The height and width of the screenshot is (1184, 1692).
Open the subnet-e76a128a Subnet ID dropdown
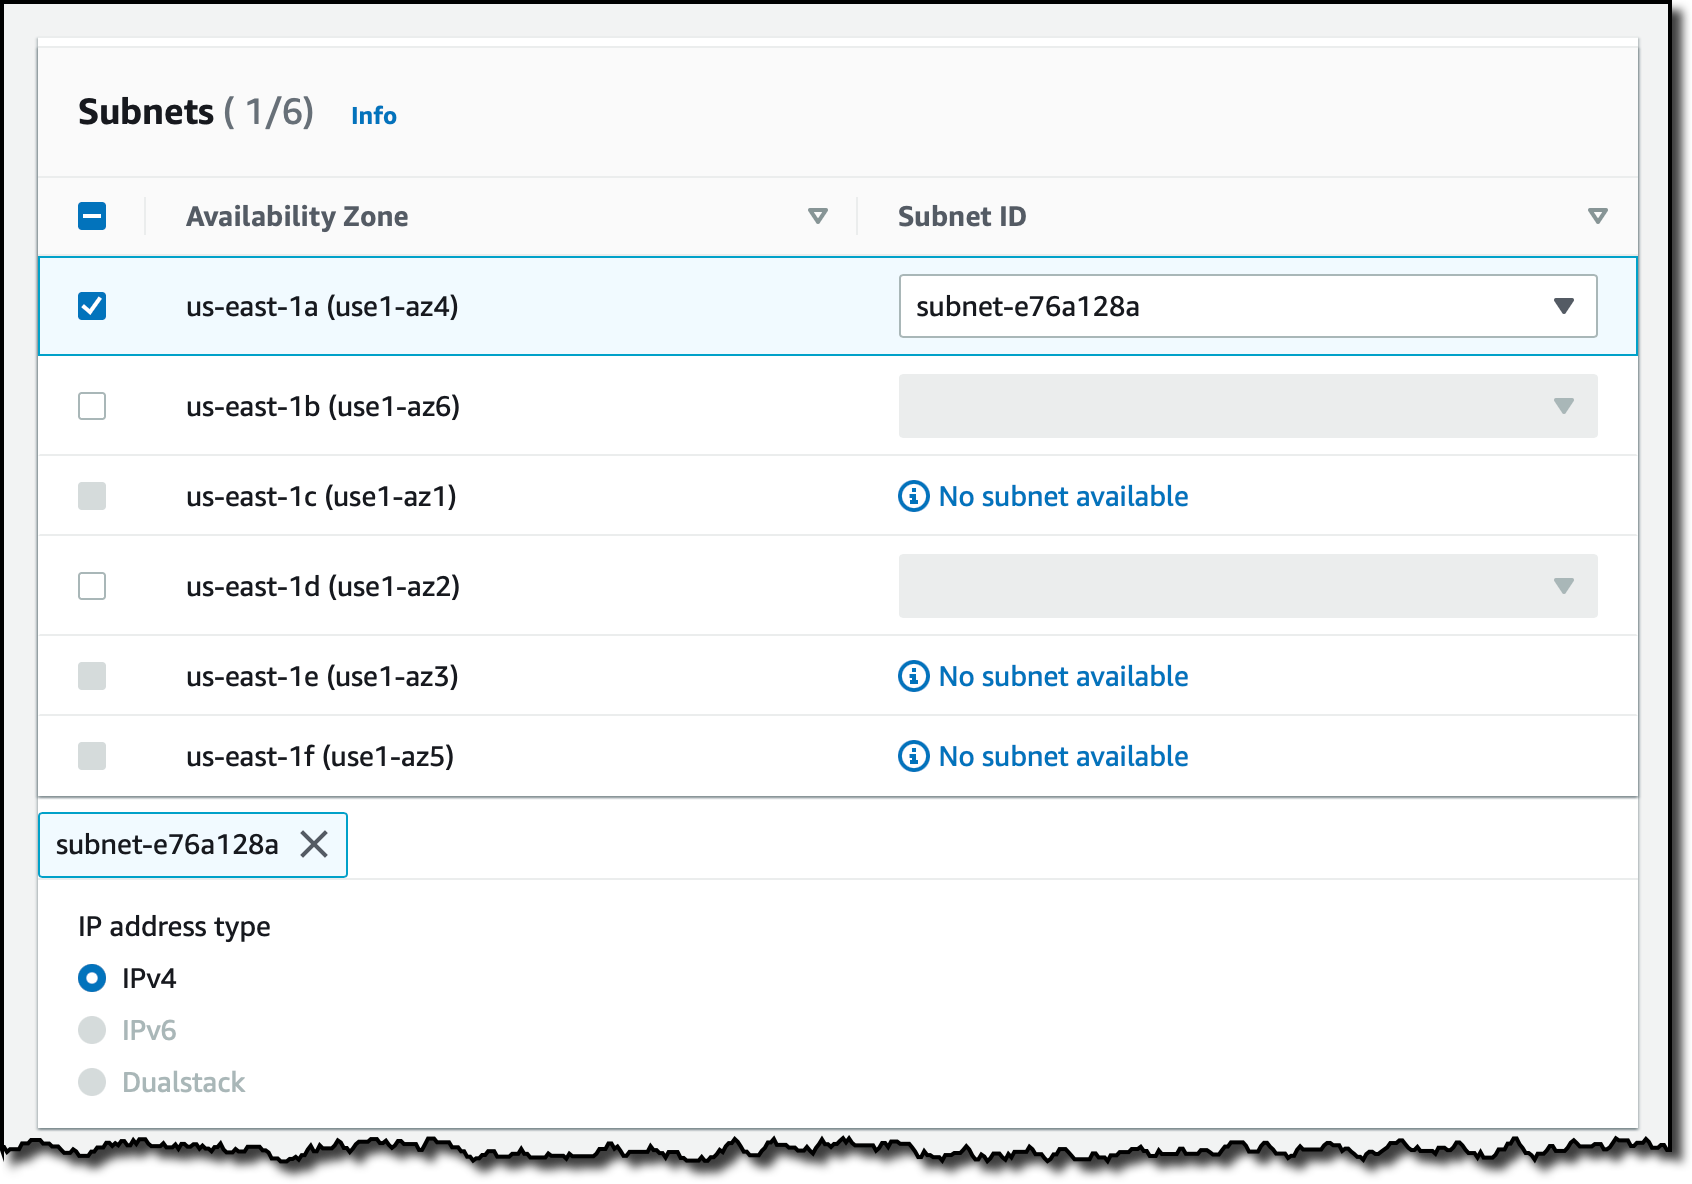click(1248, 306)
